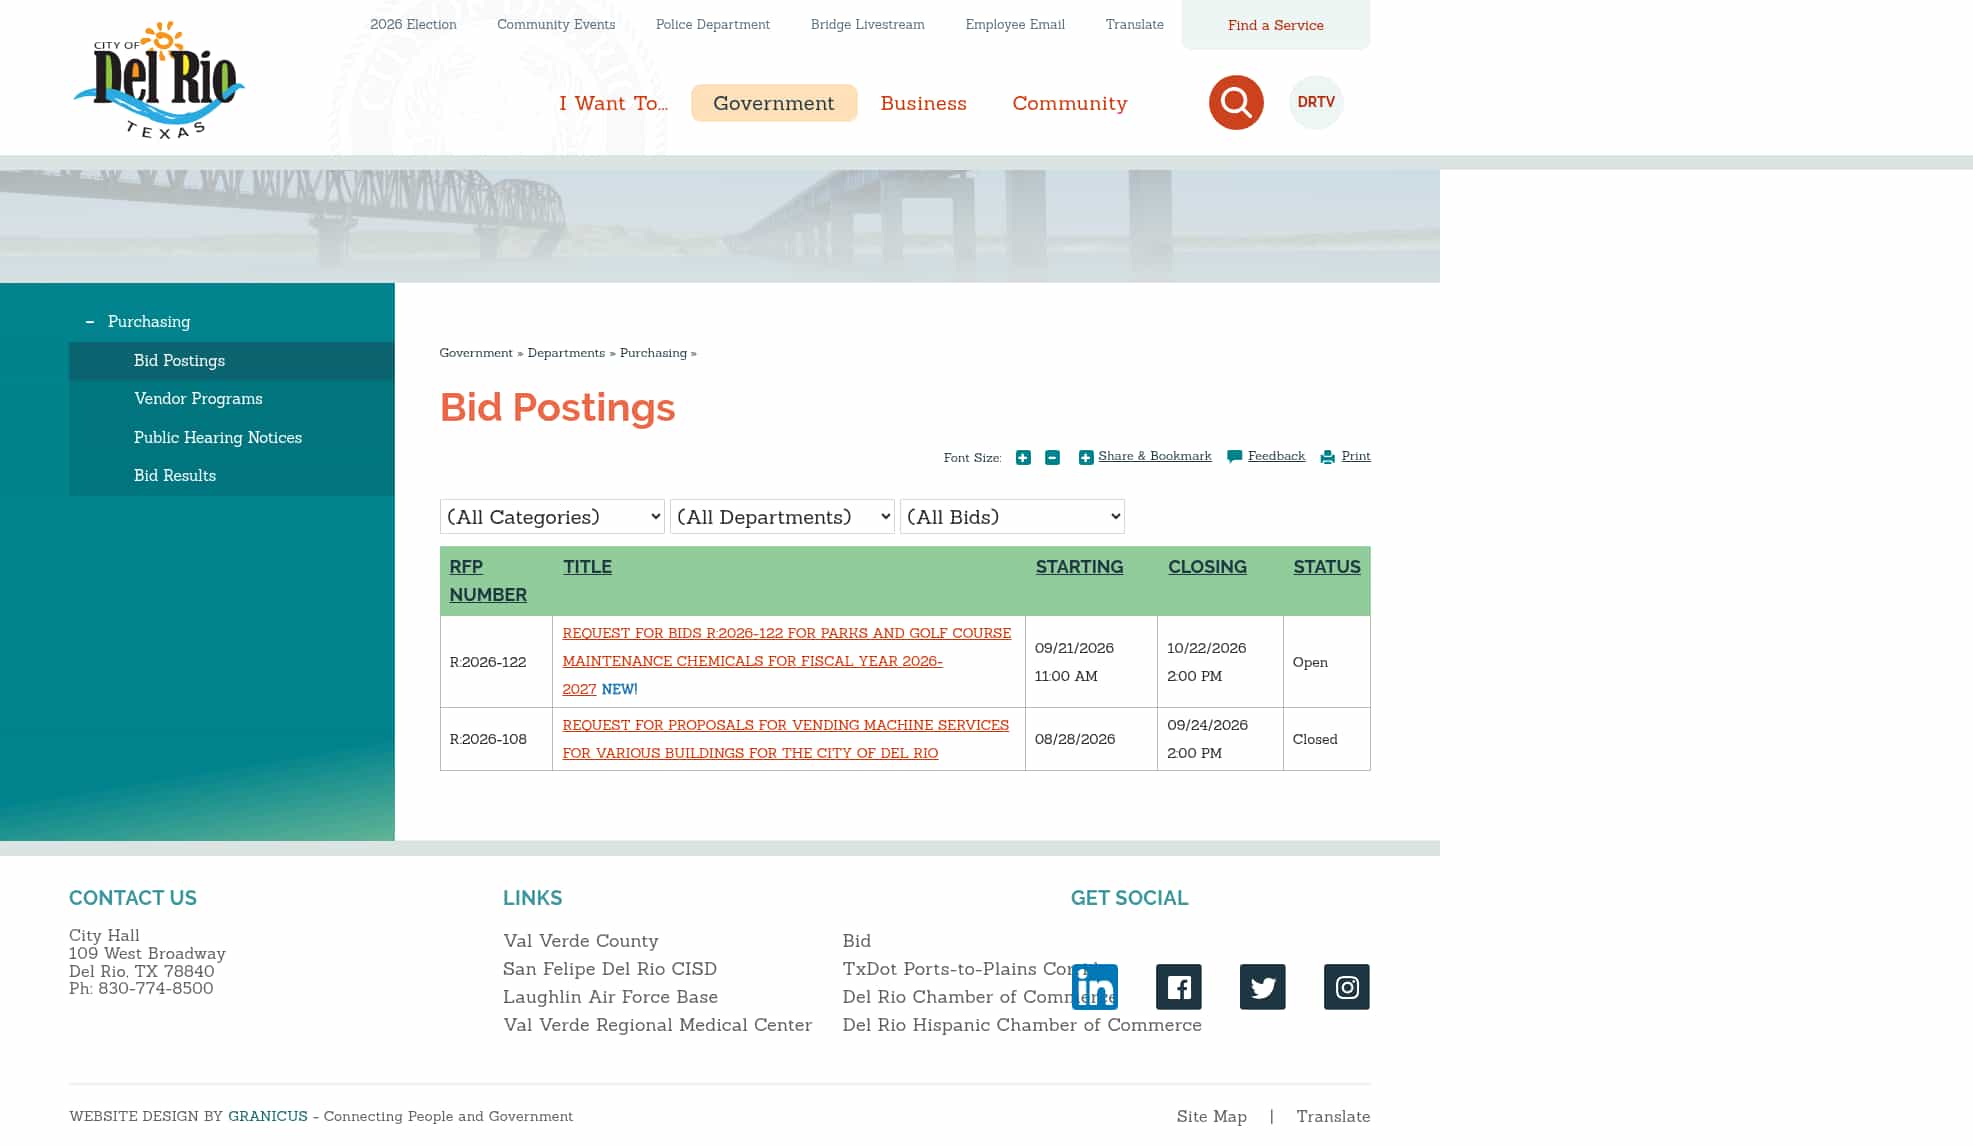Collapse the Purchasing sidebar section
This screenshot has height=1146, width=1973.
[90, 322]
